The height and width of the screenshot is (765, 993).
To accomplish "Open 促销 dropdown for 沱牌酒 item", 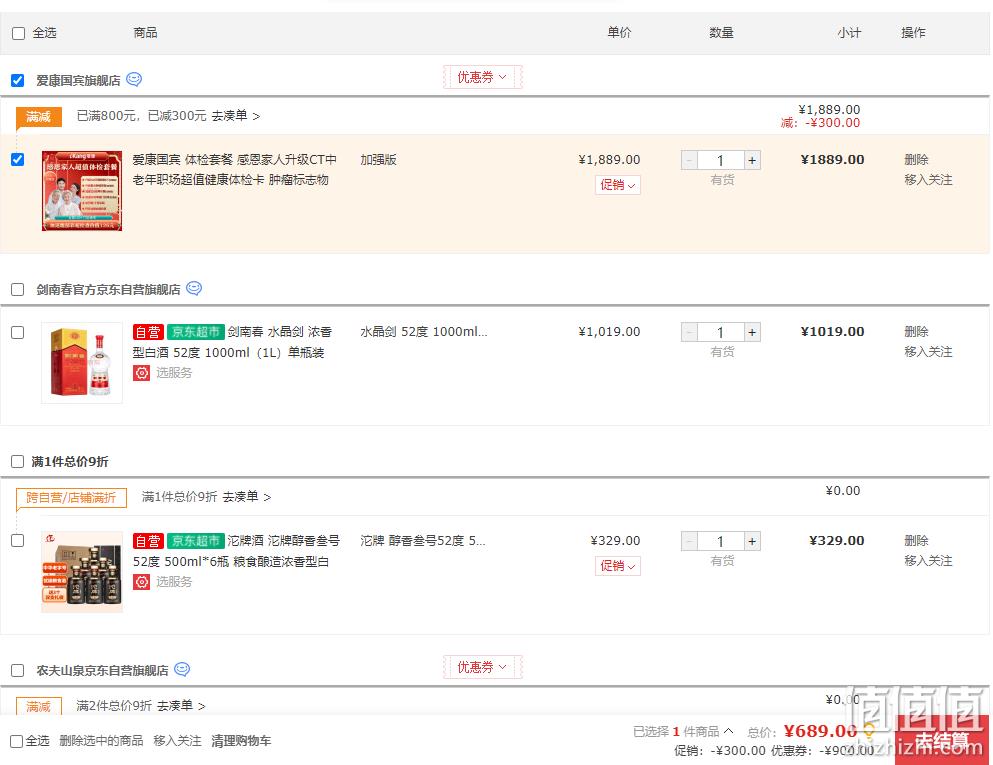I will (x=617, y=566).
